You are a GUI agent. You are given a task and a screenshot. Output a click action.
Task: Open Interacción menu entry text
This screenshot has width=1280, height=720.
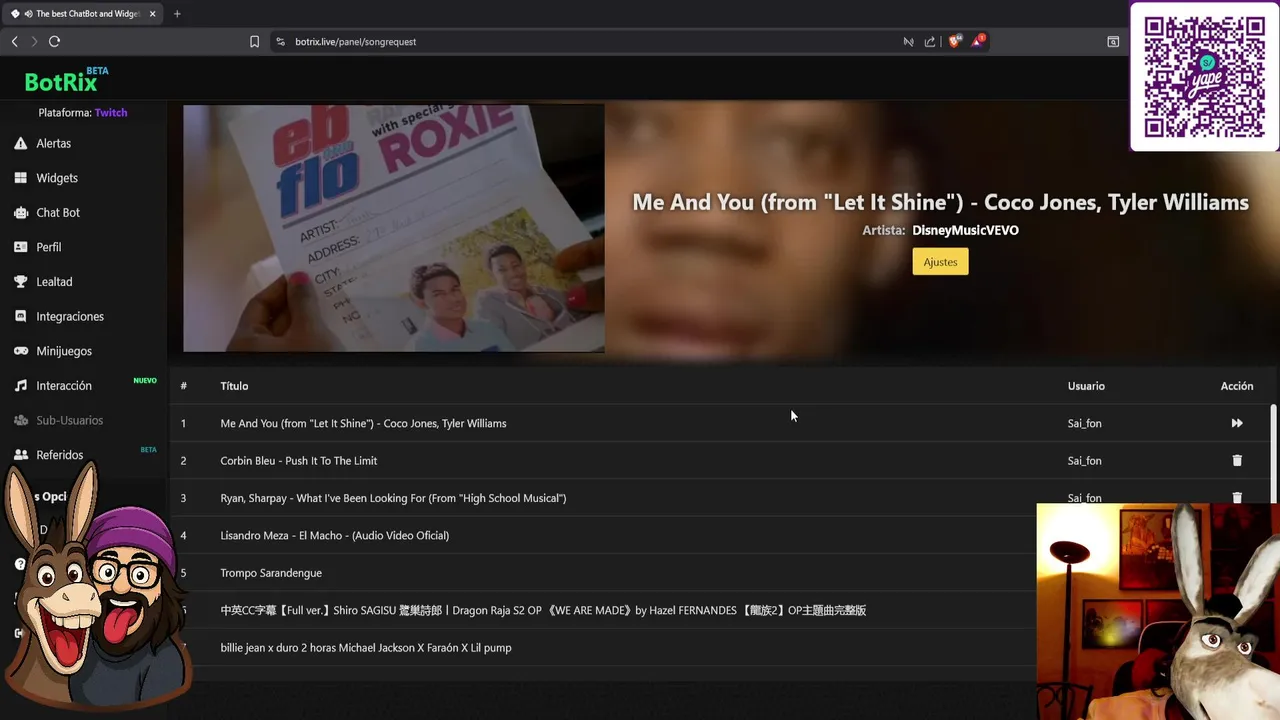(x=64, y=386)
